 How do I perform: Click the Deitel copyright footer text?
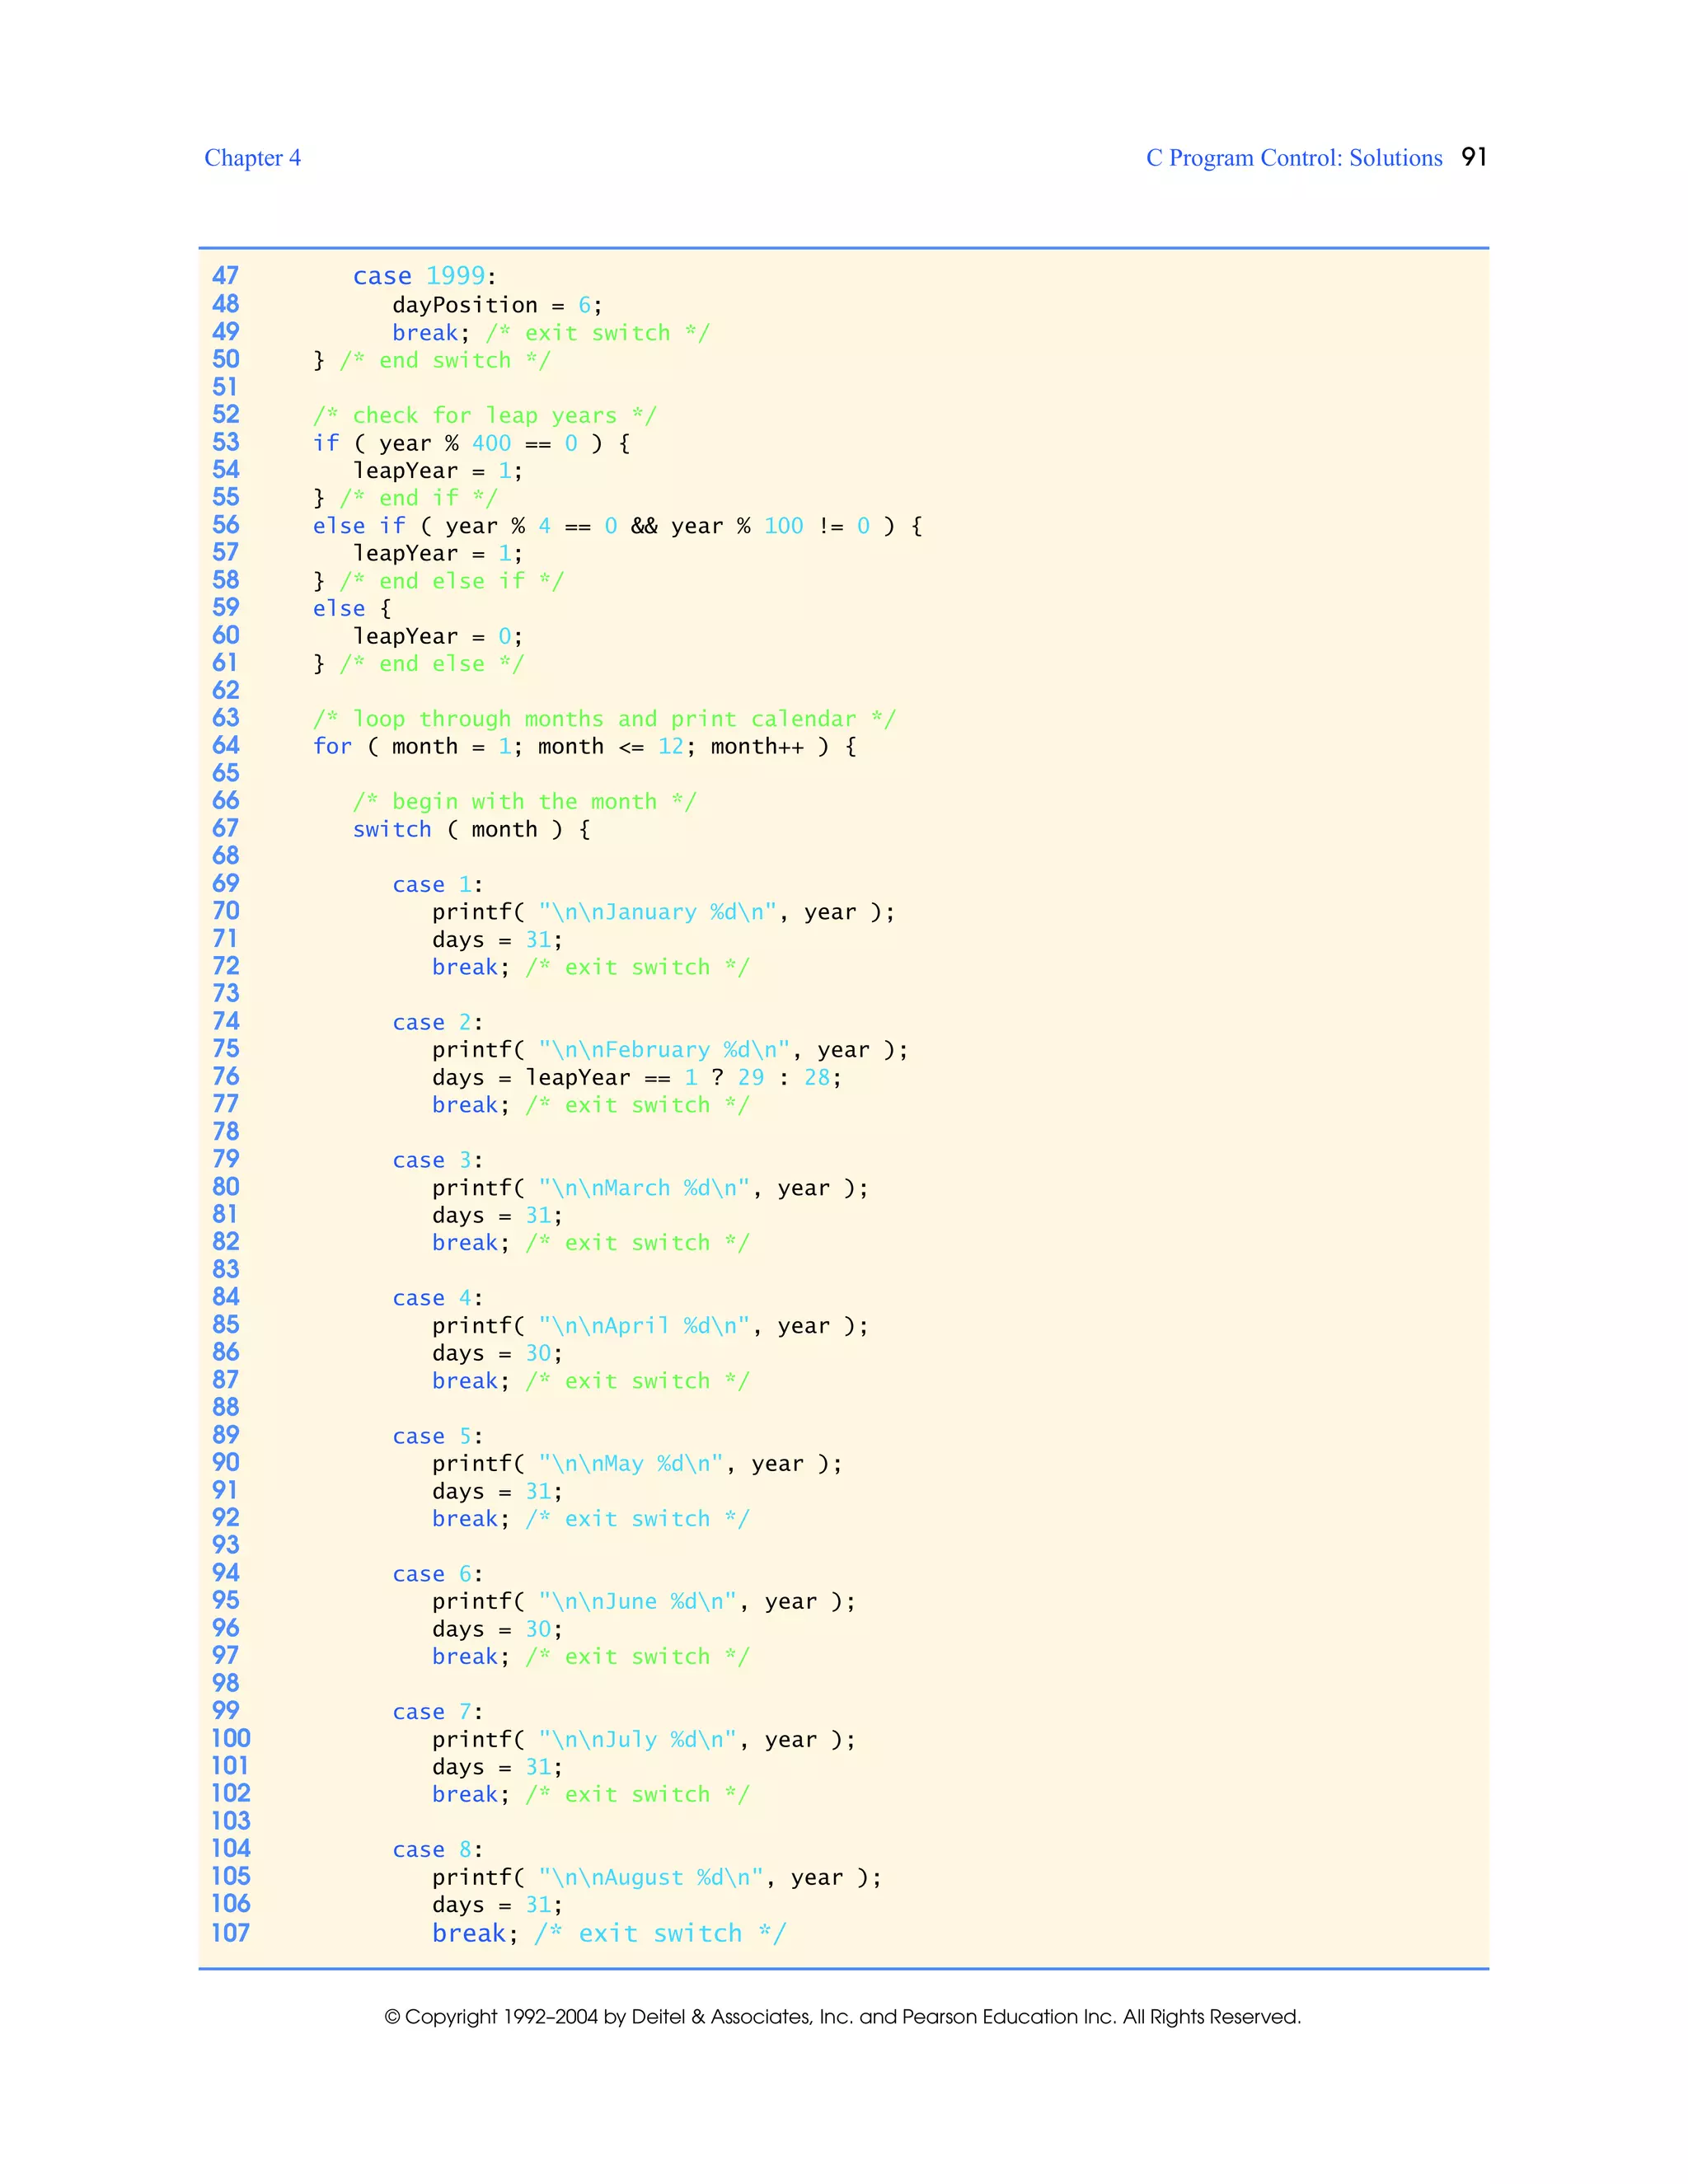coord(842,2016)
